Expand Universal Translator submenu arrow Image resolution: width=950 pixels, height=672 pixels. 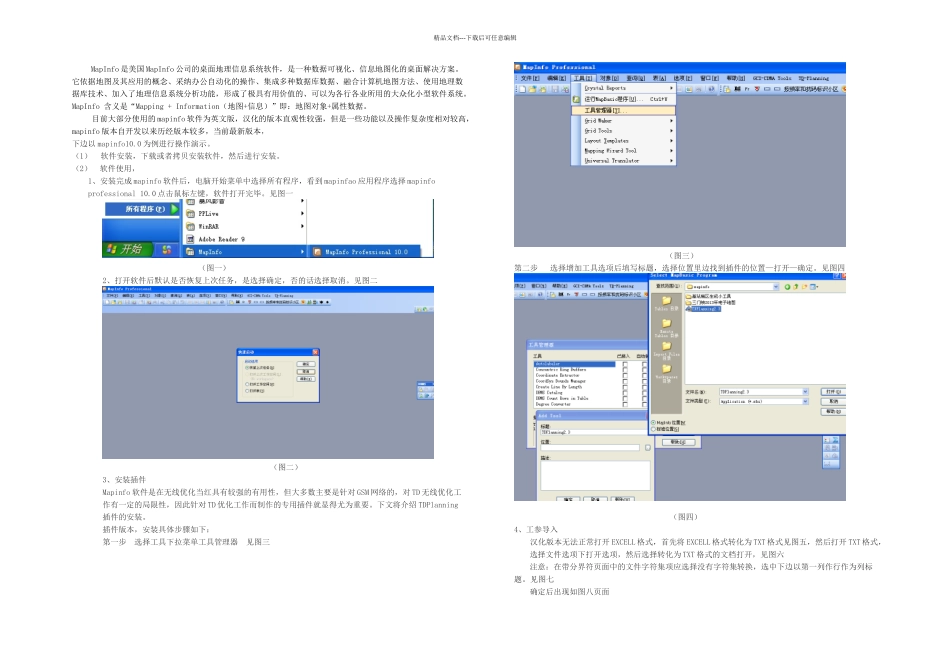671,161
